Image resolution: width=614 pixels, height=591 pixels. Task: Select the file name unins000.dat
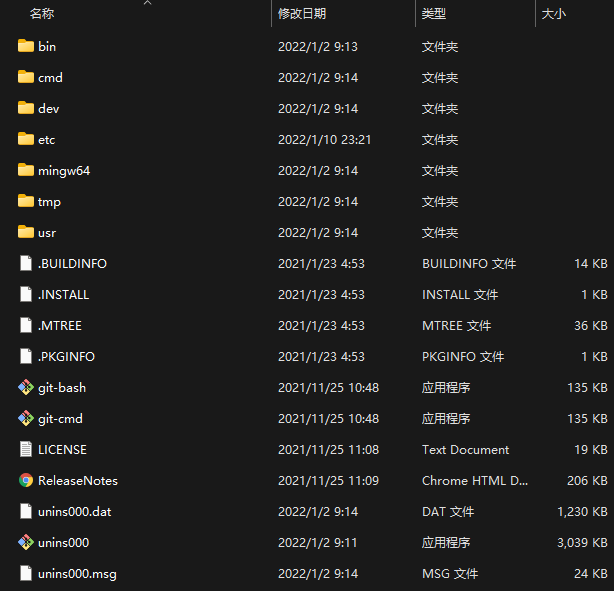[x=74, y=511]
